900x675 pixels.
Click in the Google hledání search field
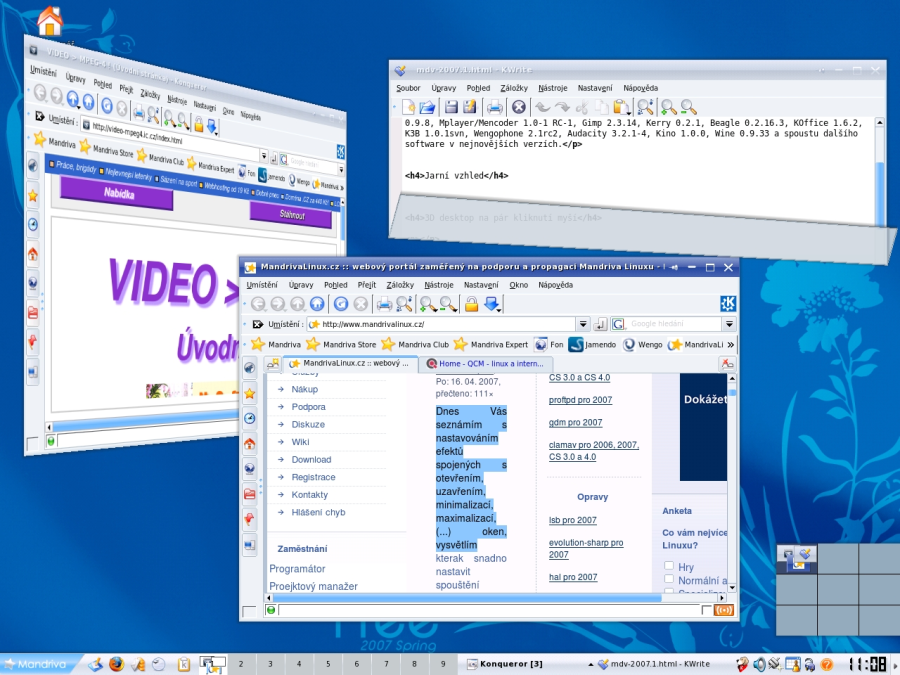(x=674, y=324)
